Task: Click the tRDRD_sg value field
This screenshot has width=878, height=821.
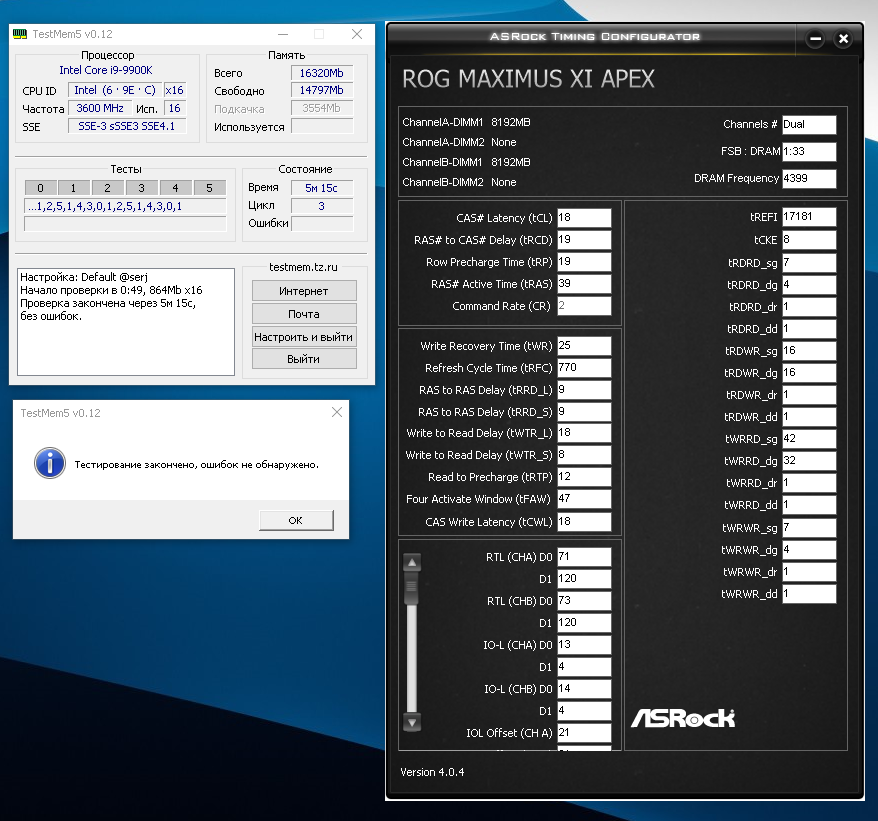Action: [x=809, y=263]
